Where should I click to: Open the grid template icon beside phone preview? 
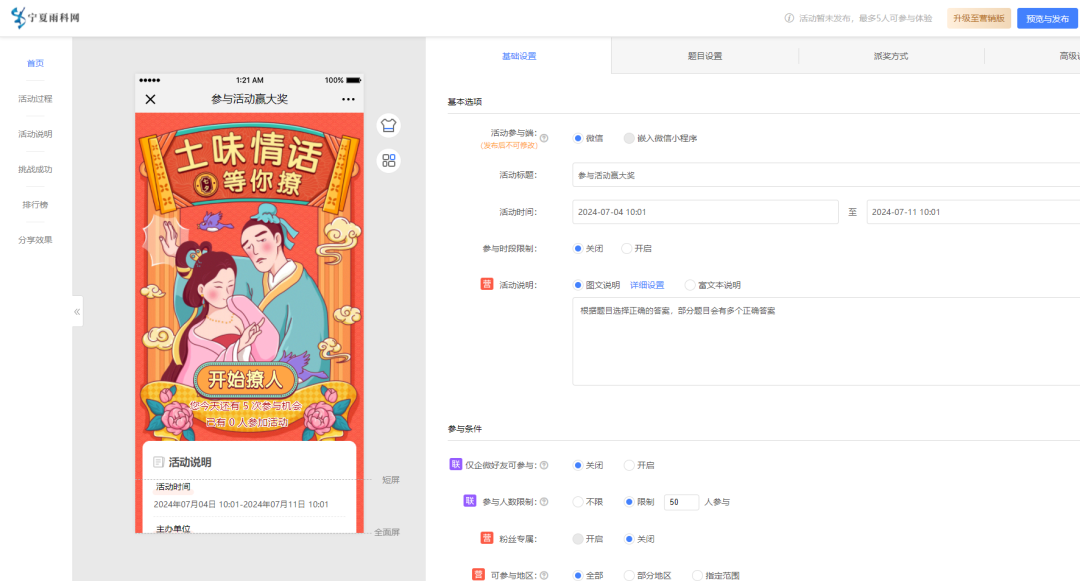click(x=388, y=160)
